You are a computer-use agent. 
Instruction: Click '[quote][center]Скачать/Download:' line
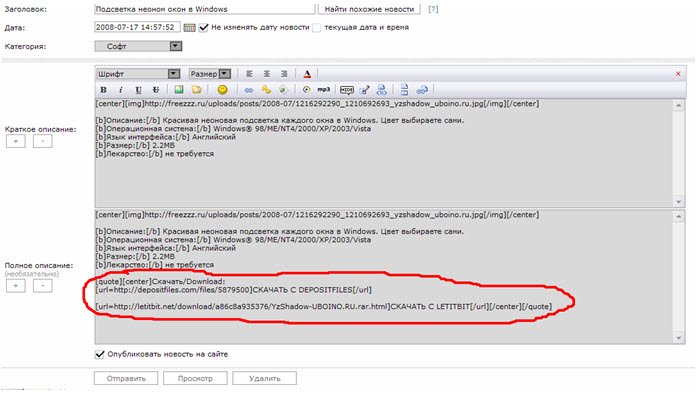(x=161, y=281)
